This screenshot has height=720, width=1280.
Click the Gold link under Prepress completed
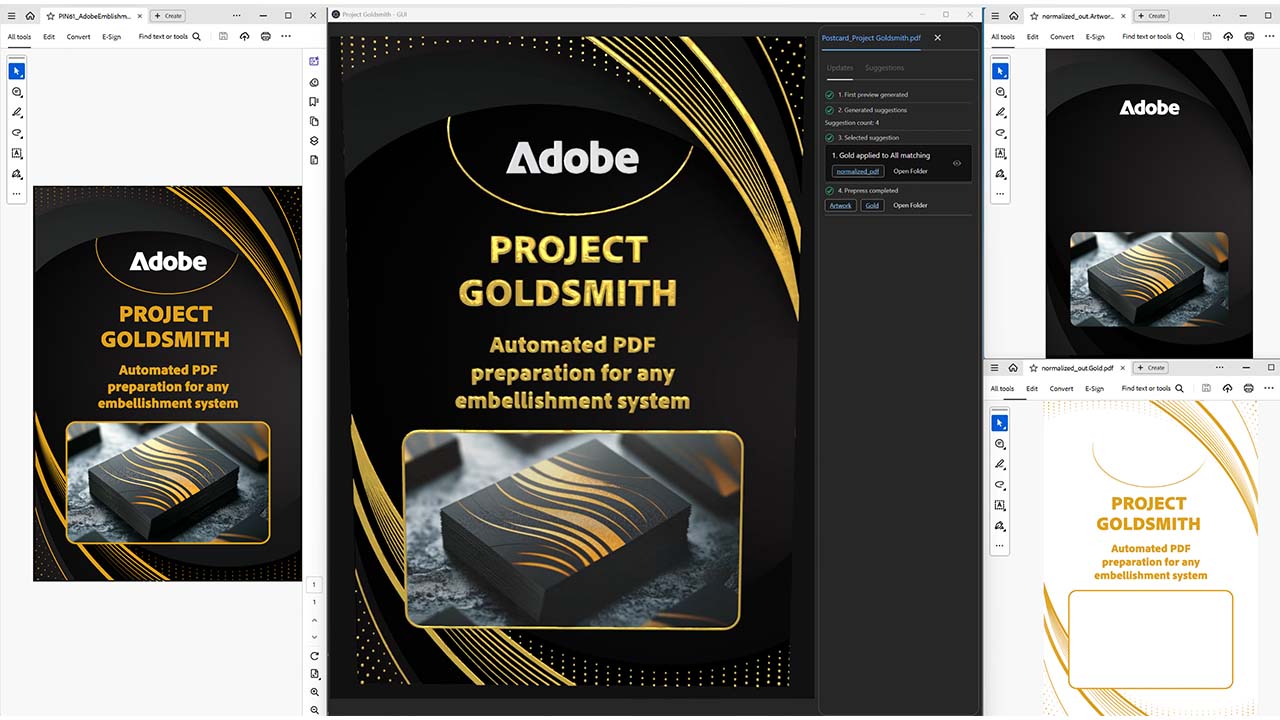click(x=872, y=205)
